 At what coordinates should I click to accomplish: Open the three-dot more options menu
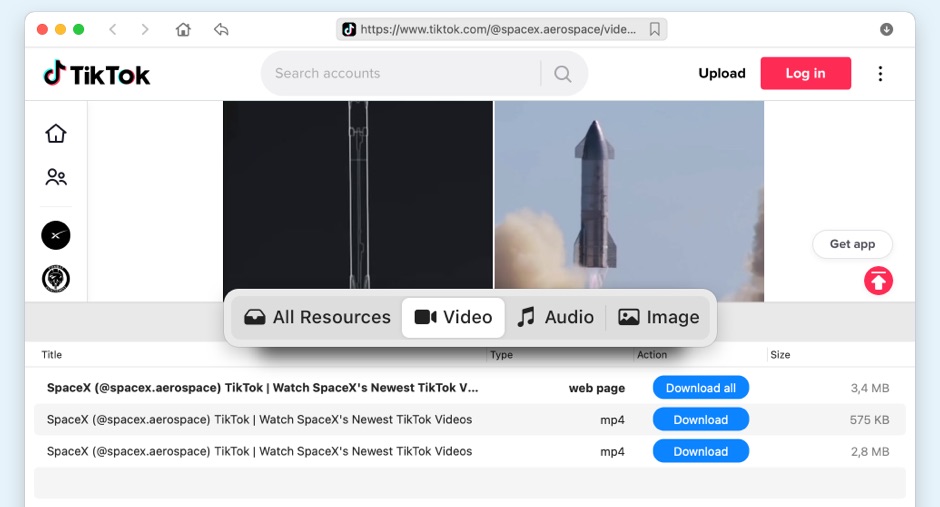pyautogui.click(x=880, y=74)
